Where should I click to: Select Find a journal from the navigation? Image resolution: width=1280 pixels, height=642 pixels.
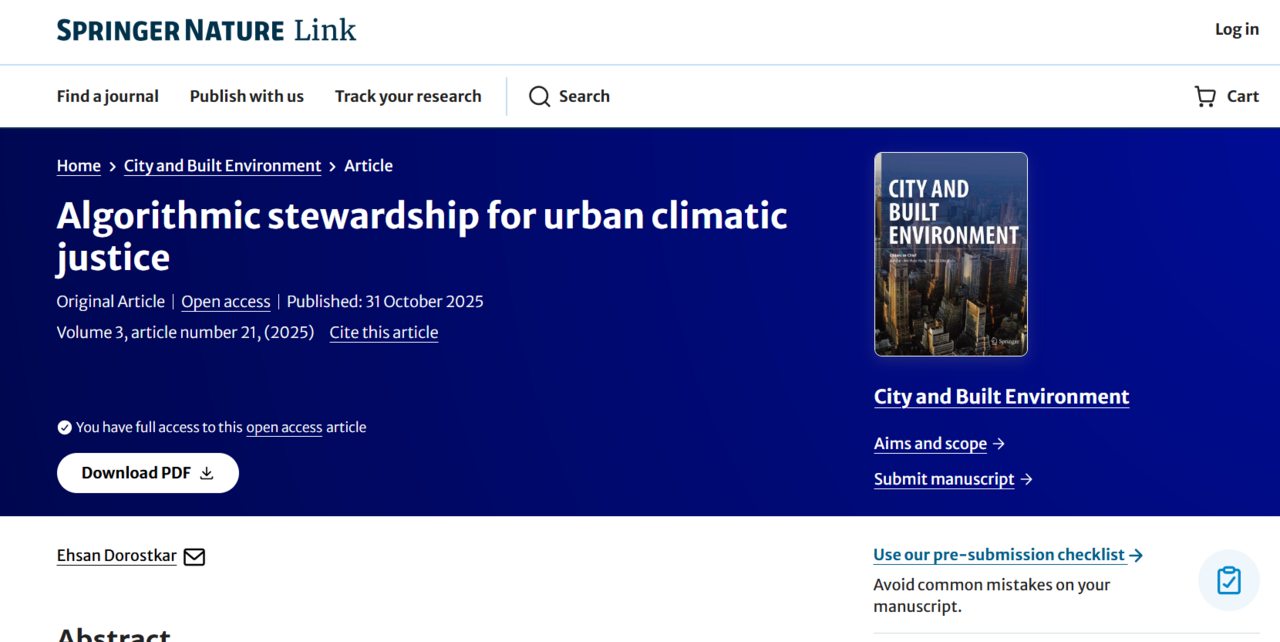tap(107, 96)
